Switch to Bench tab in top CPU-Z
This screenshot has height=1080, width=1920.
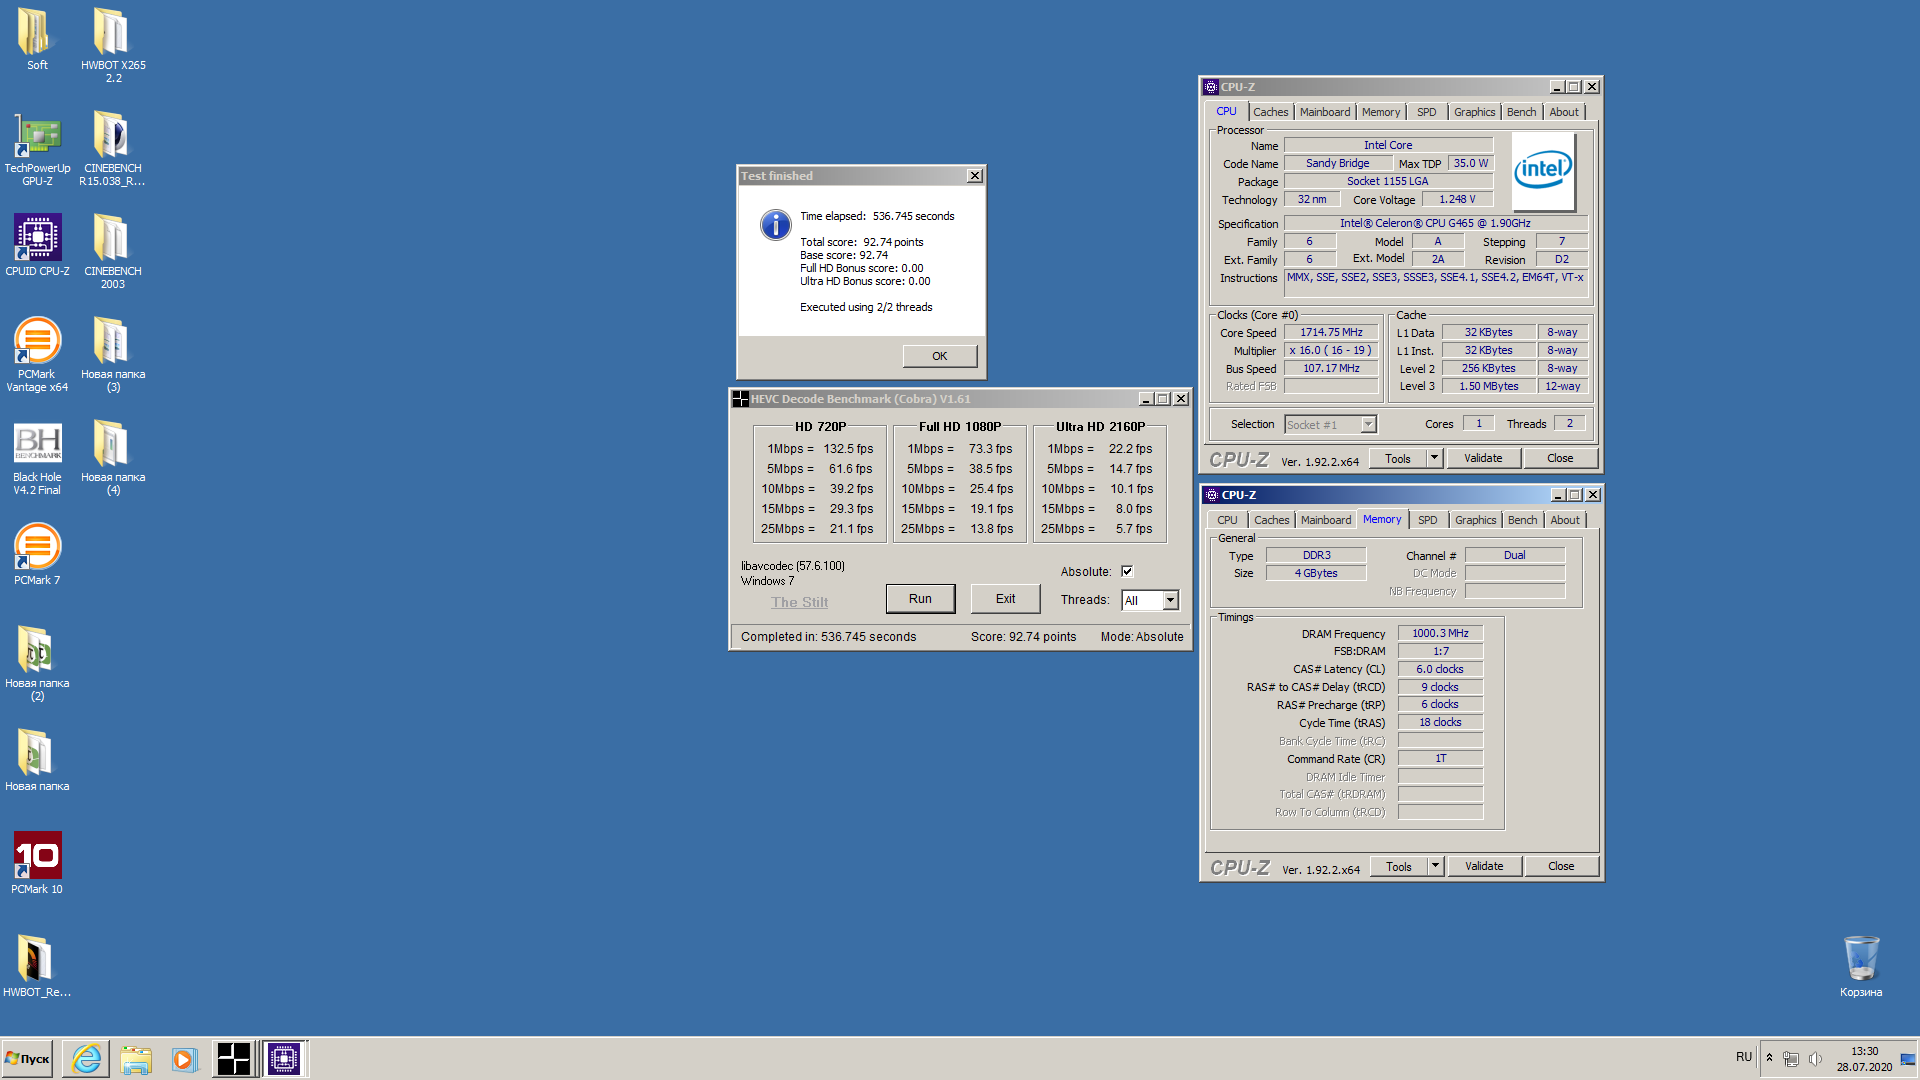click(1522, 112)
